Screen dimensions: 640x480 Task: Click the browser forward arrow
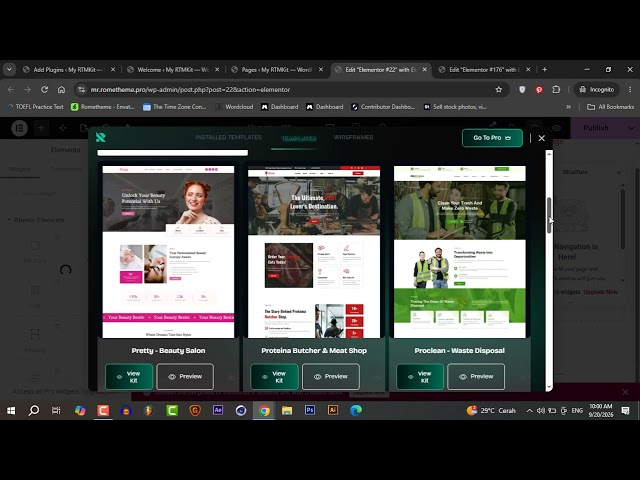pos(27,89)
